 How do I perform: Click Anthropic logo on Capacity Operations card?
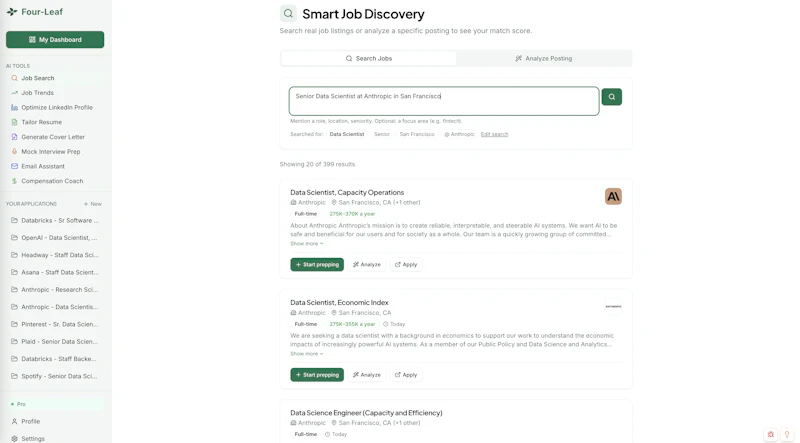613,196
